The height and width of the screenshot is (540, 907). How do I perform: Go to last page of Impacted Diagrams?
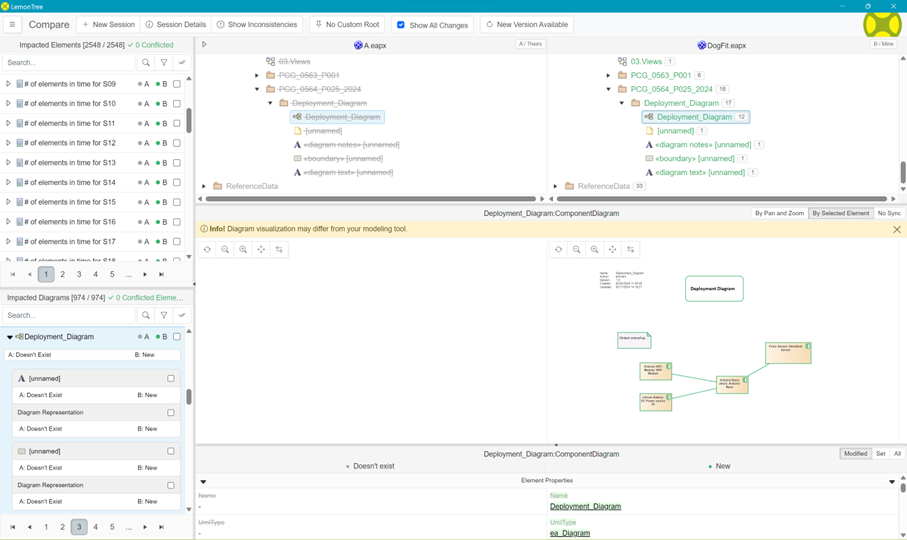161,527
